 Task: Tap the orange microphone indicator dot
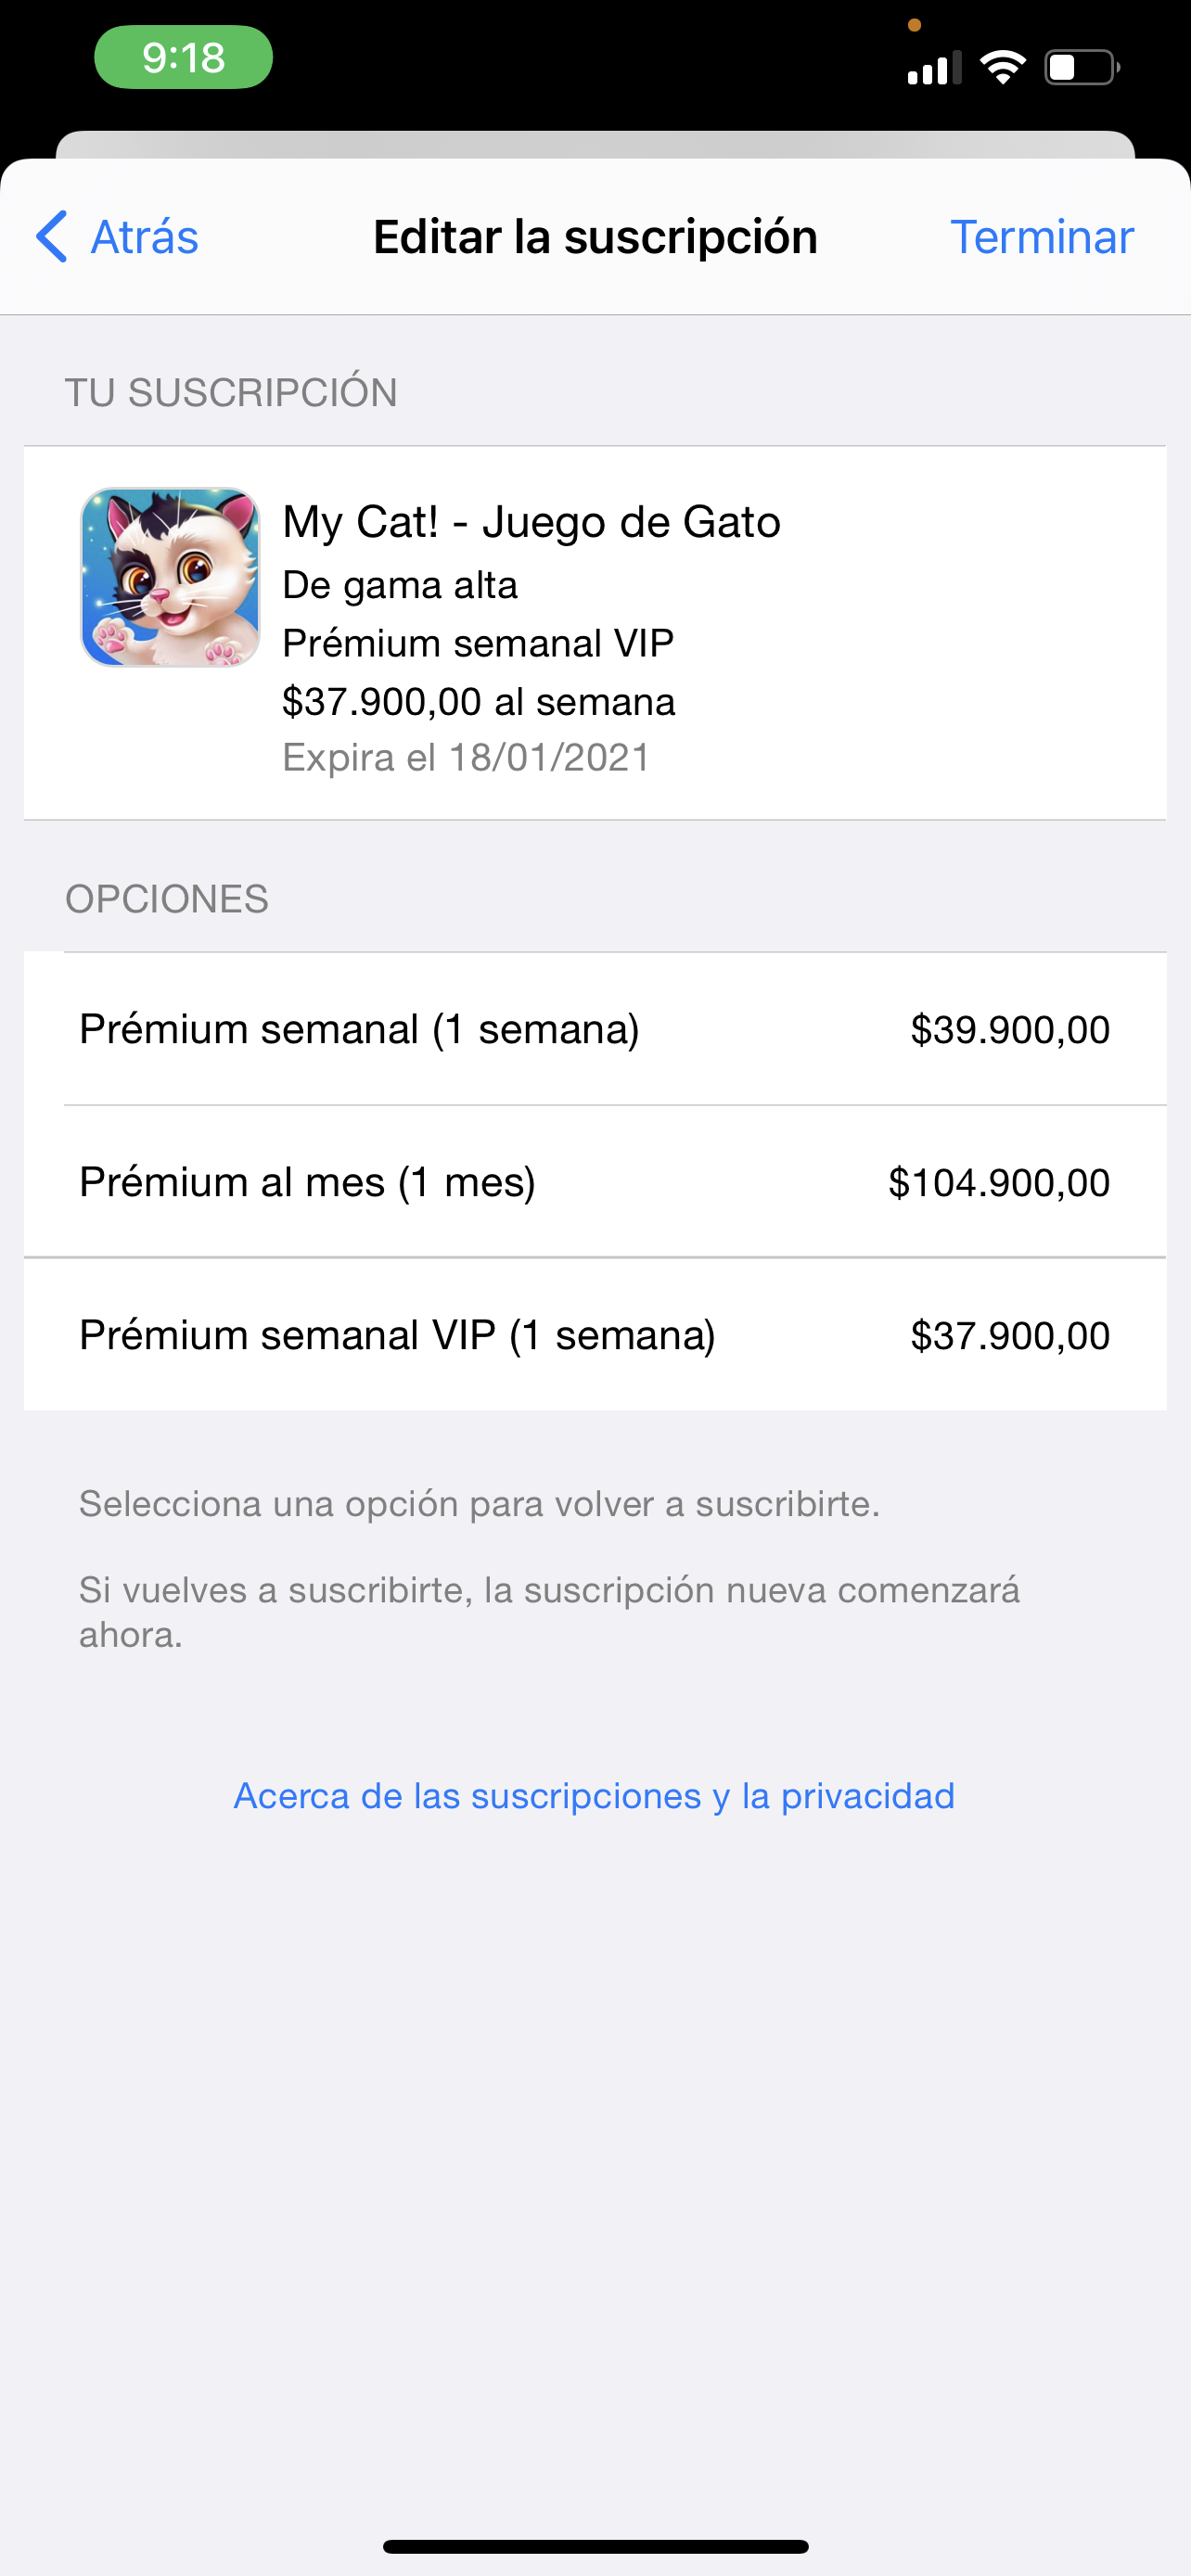coord(914,25)
